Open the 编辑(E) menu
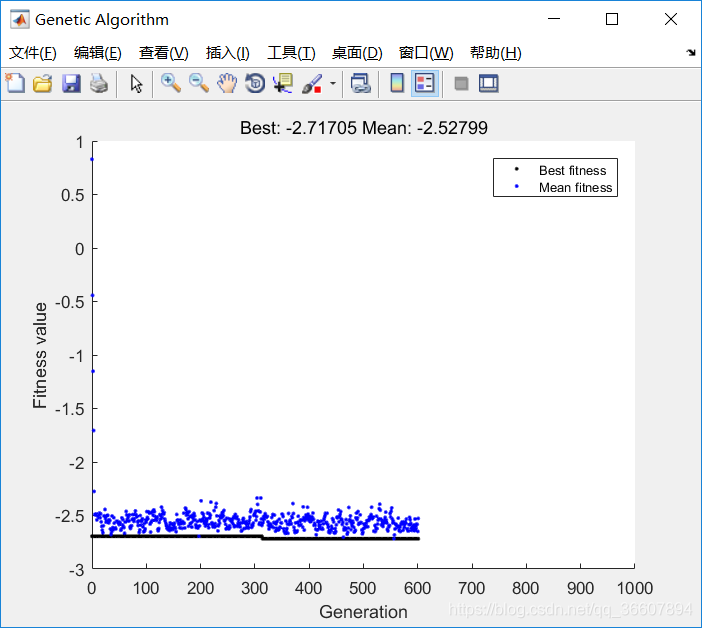 point(98,53)
